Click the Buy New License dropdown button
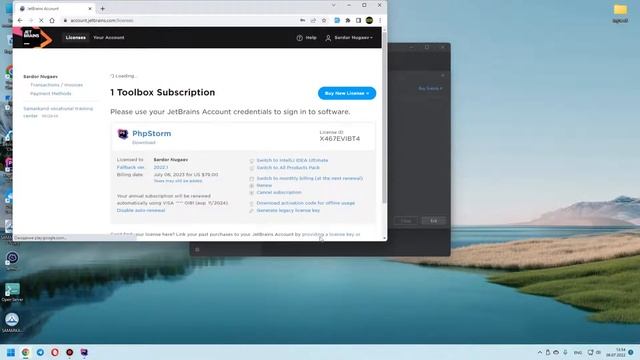Viewport: 640px width, 360px height. point(347,93)
